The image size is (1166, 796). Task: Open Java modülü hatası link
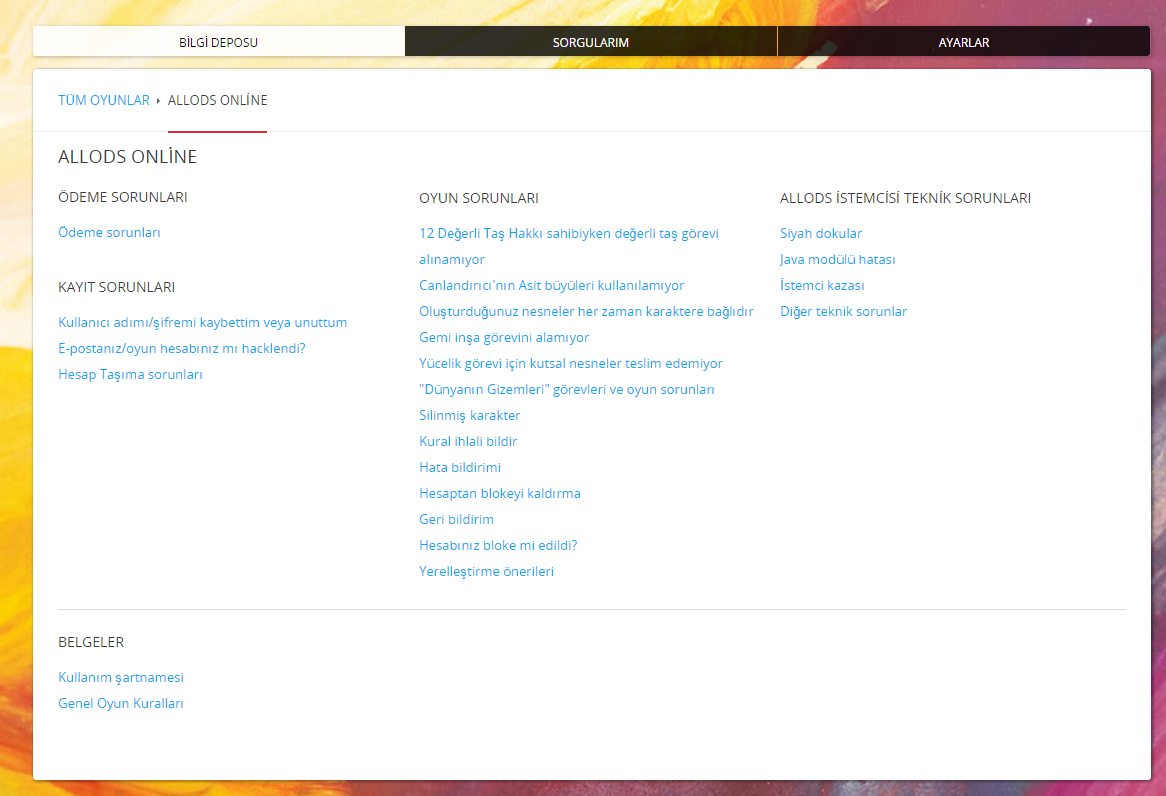(837, 260)
